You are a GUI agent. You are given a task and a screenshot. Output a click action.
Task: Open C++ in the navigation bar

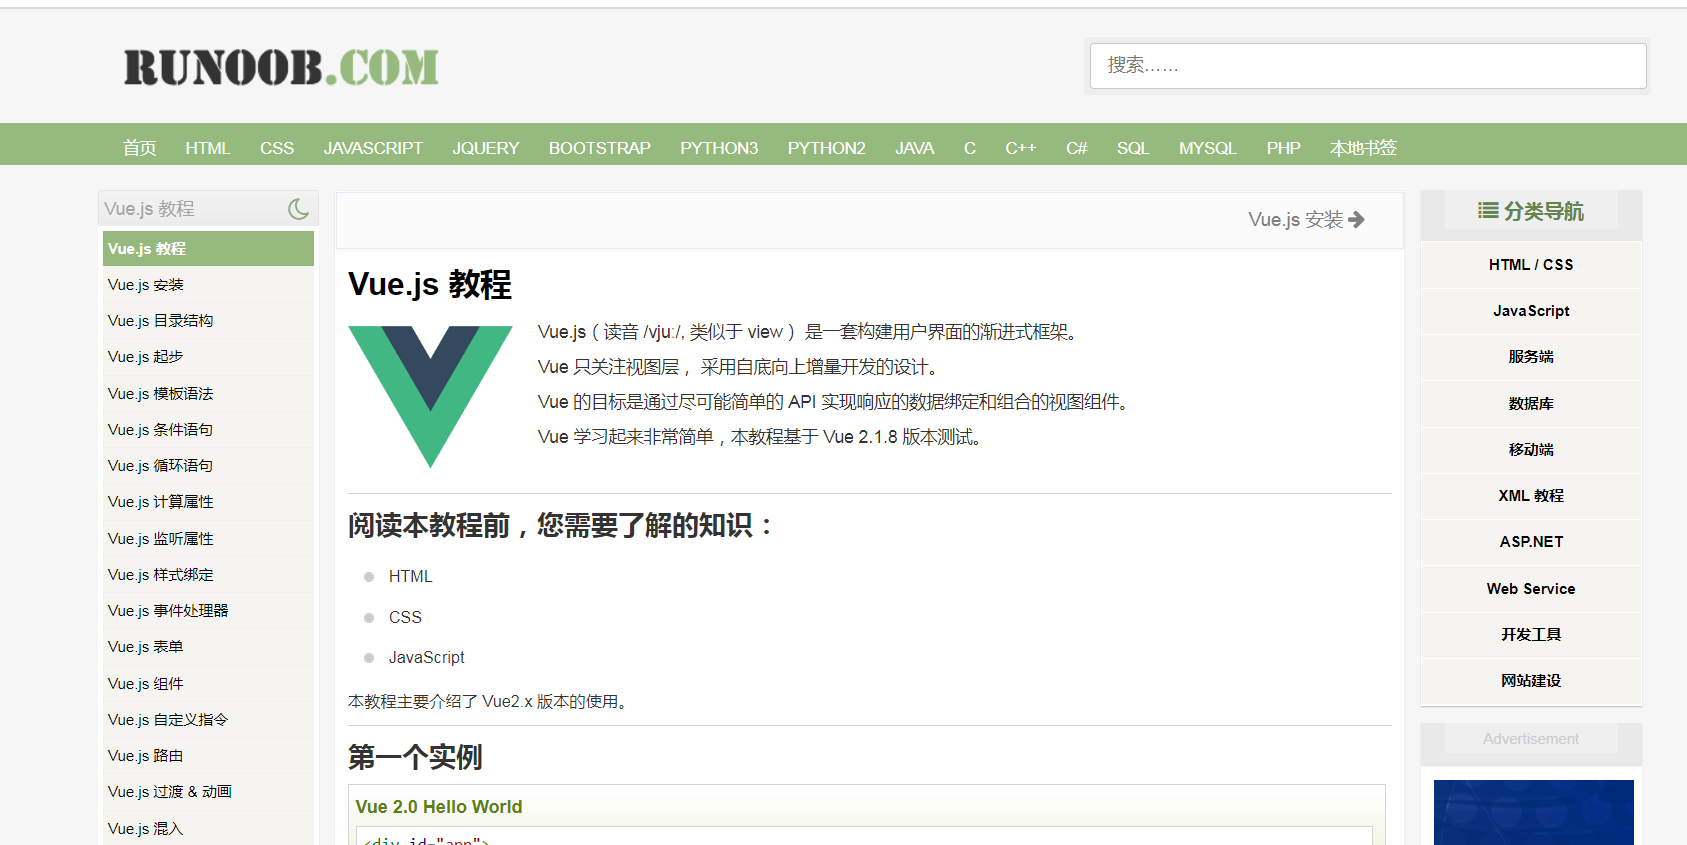tap(1021, 148)
